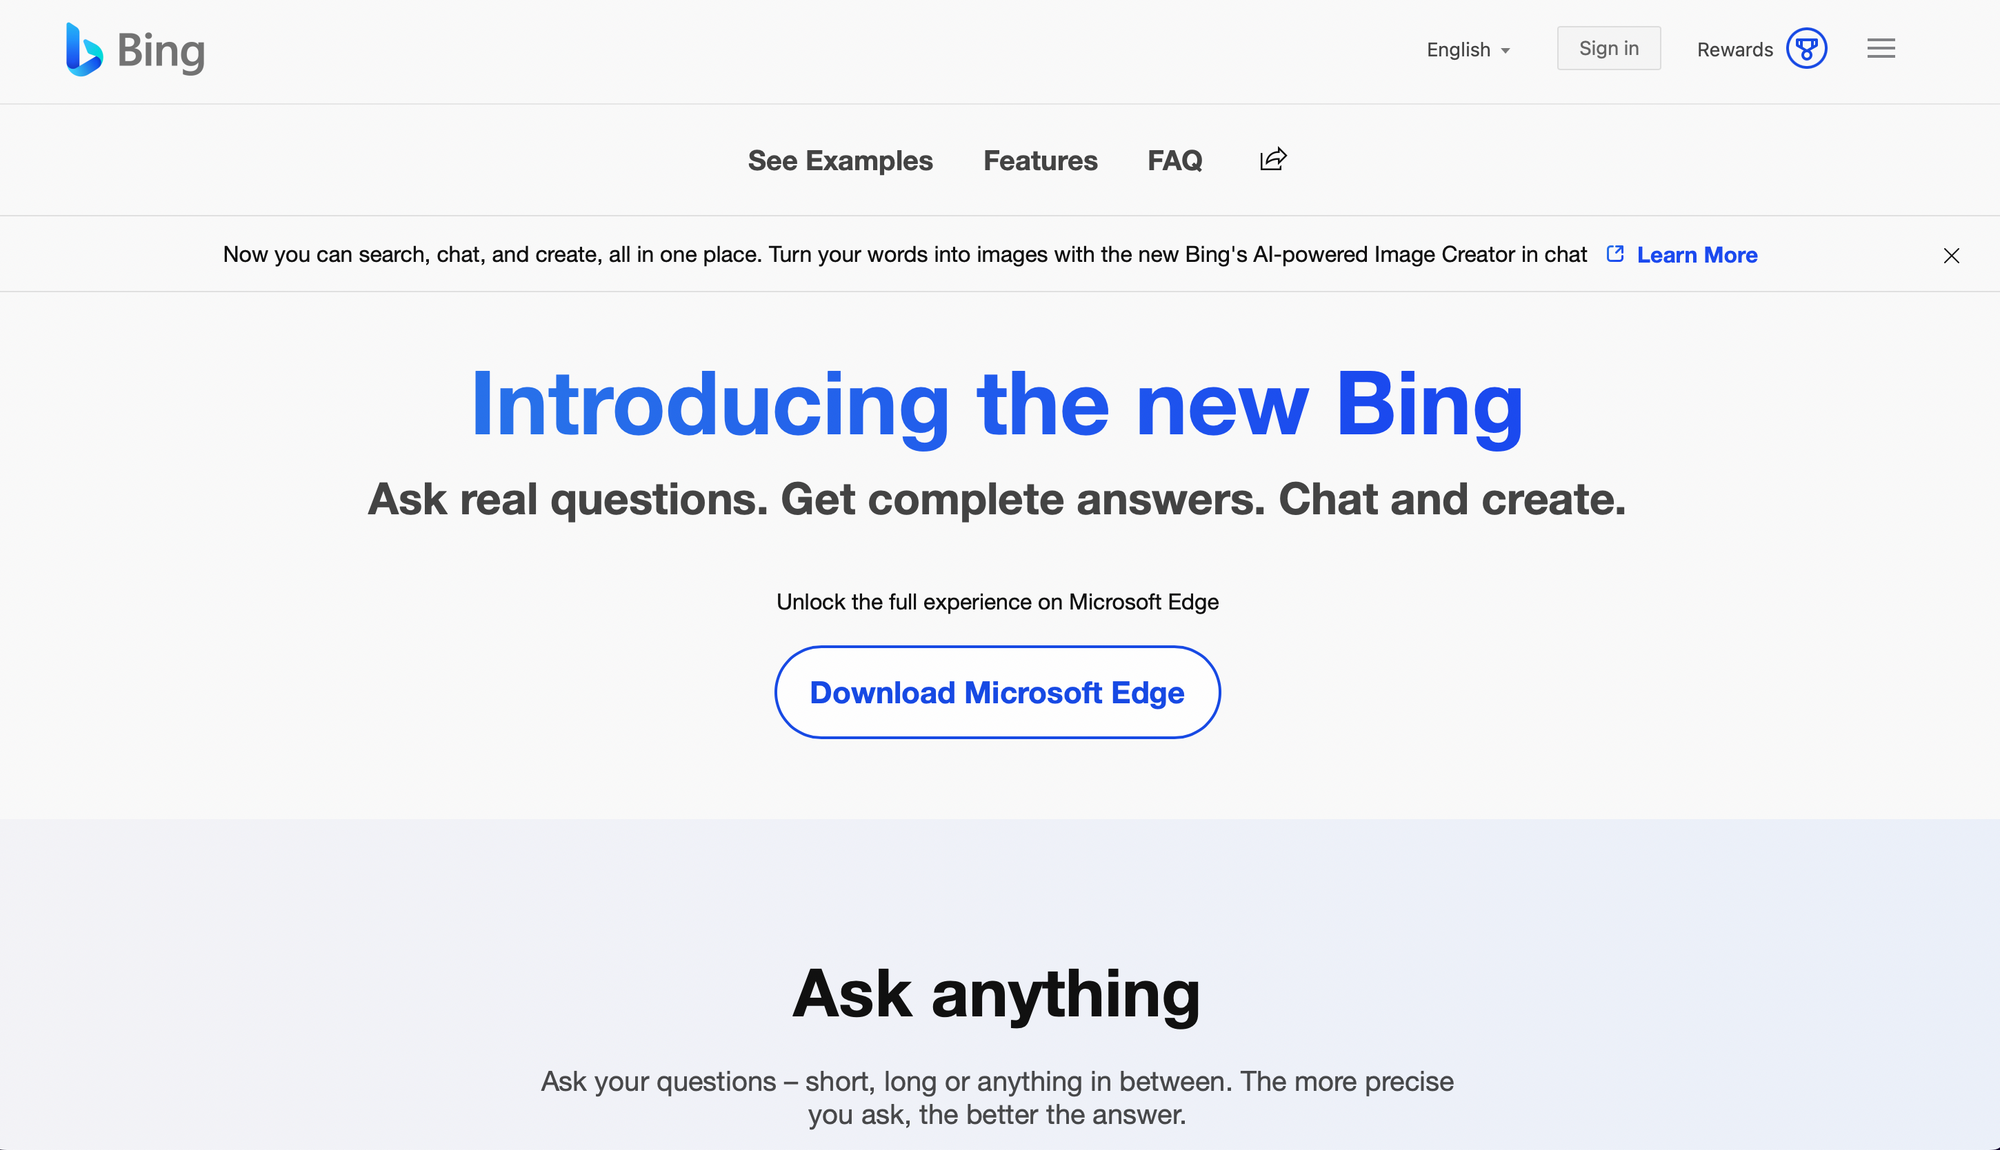Select the Features navigation tab
This screenshot has width=2000, height=1150.
(x=1040, y=159)
